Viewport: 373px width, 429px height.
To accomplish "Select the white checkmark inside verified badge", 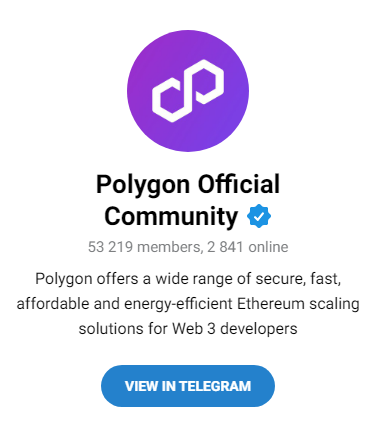I will pyautogui.click(x=259, y=217).
